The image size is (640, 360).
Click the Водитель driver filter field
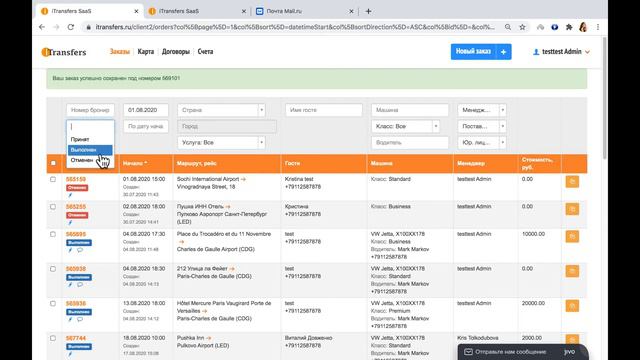[x=410, y=142]
